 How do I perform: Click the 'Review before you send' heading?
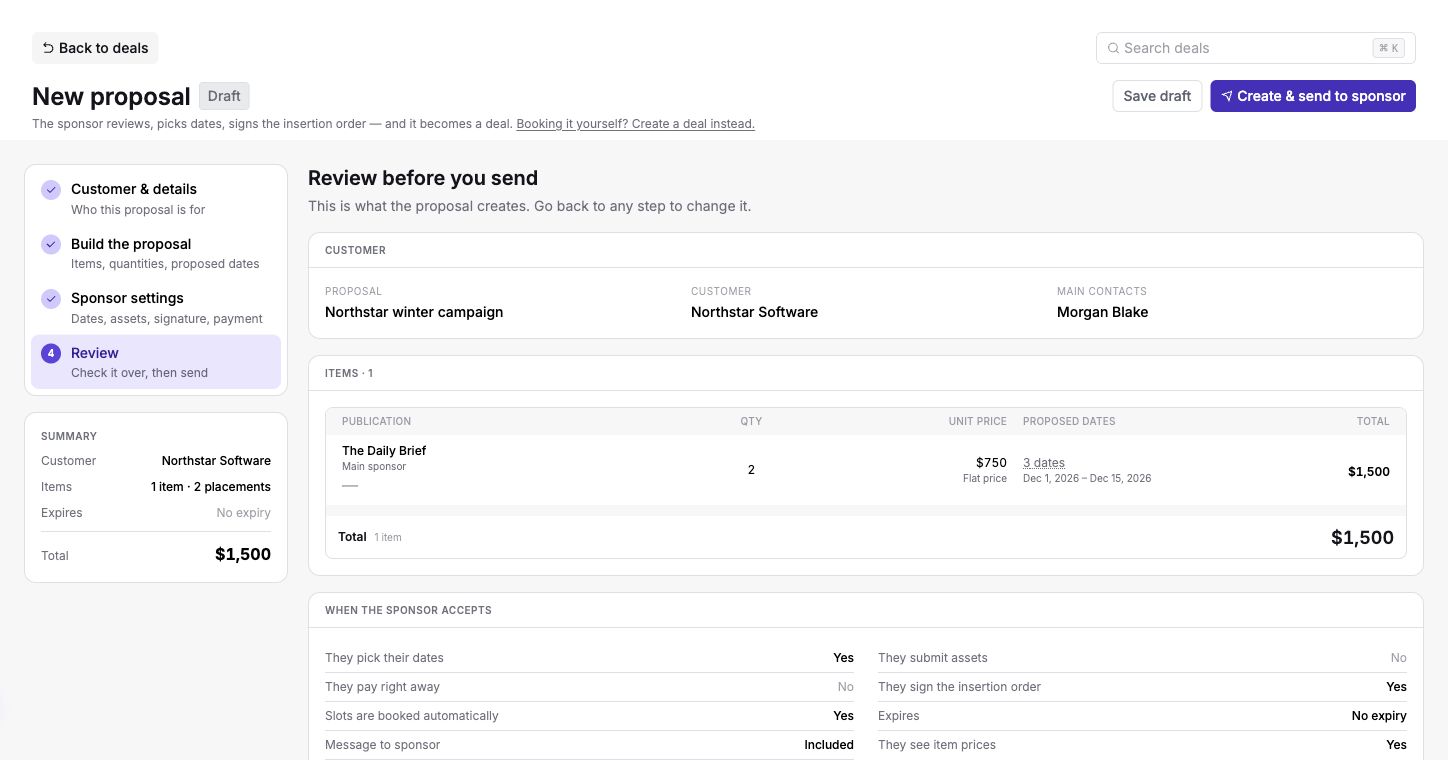pyautogui.click(x=423, y=178)
